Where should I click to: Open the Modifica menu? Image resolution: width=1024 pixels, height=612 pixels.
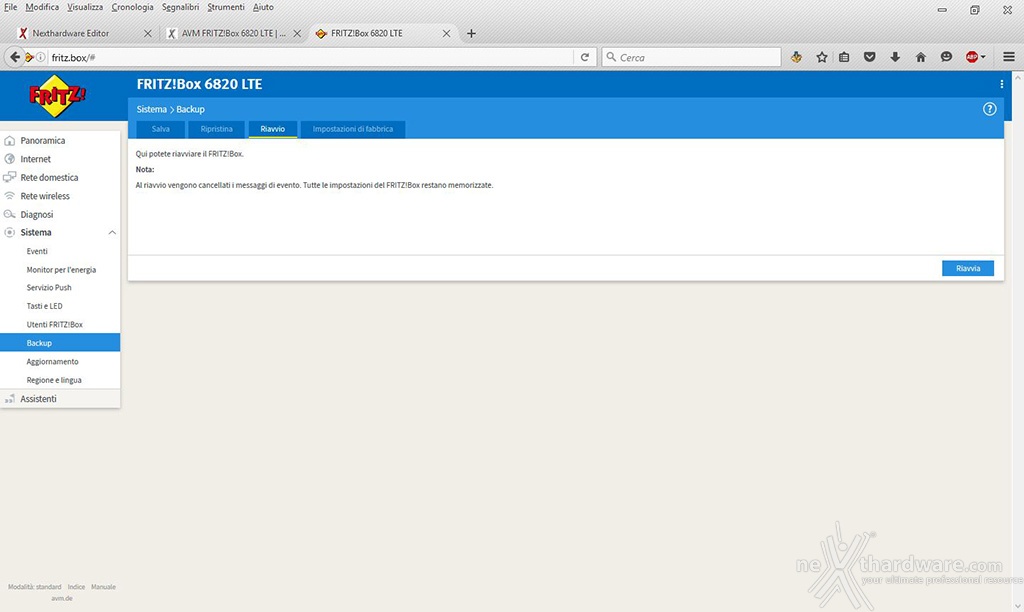pyautogui.click(x=42, y=7)
